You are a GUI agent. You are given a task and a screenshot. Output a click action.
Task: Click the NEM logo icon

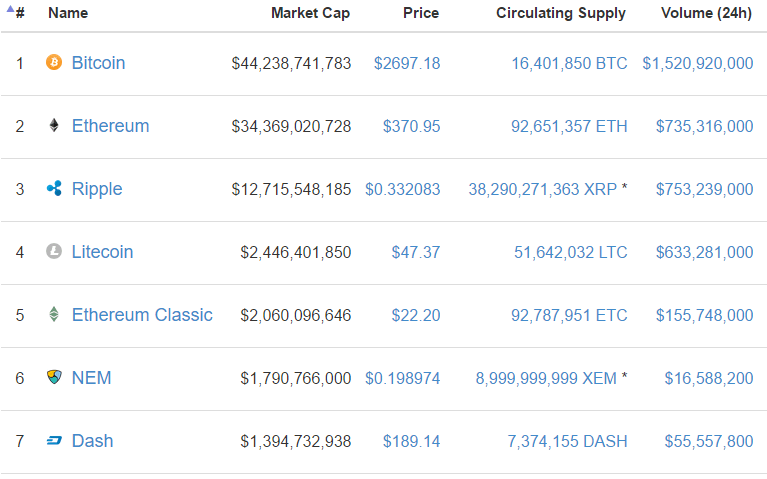[x=54, y=378]
